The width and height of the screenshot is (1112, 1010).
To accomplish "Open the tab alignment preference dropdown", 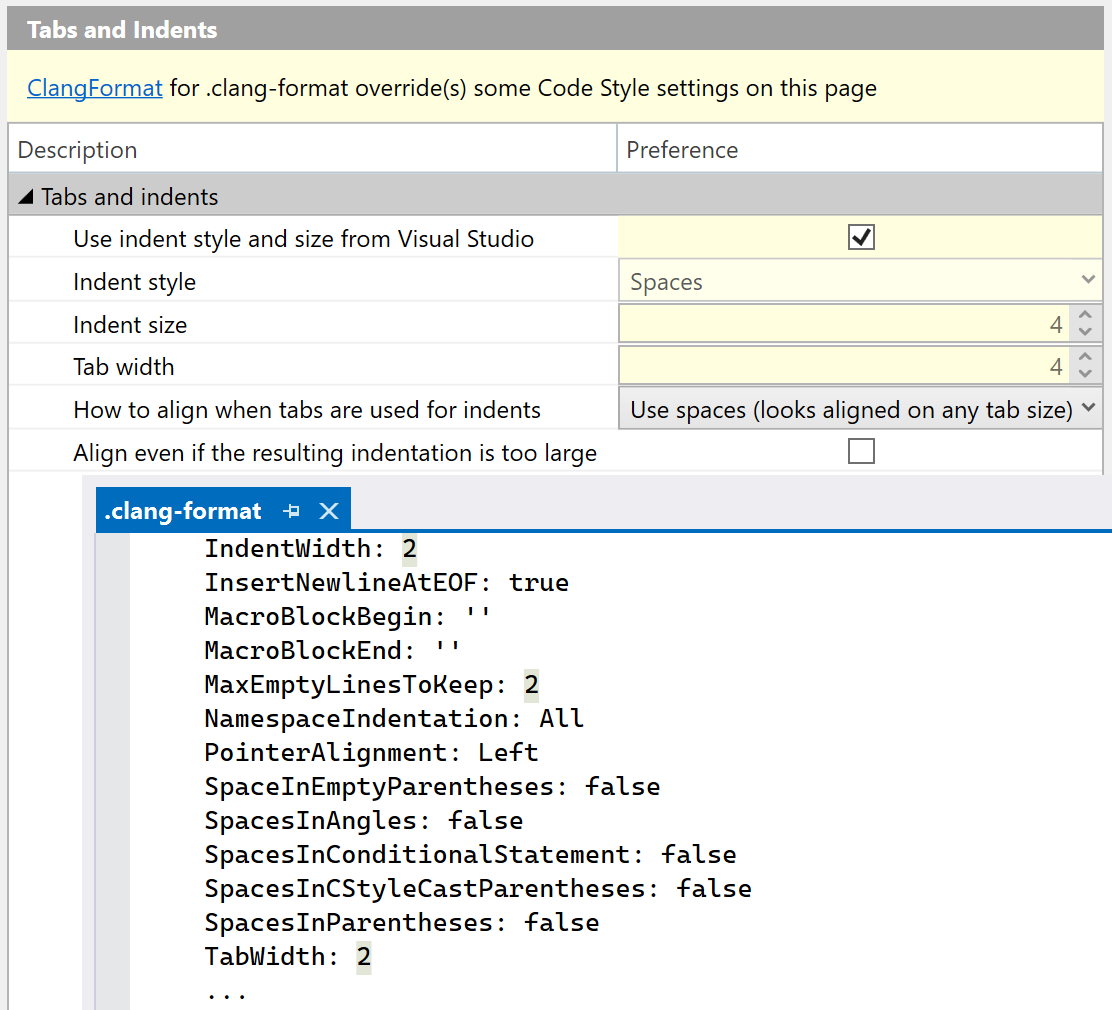I will [x=1088, y=408].
